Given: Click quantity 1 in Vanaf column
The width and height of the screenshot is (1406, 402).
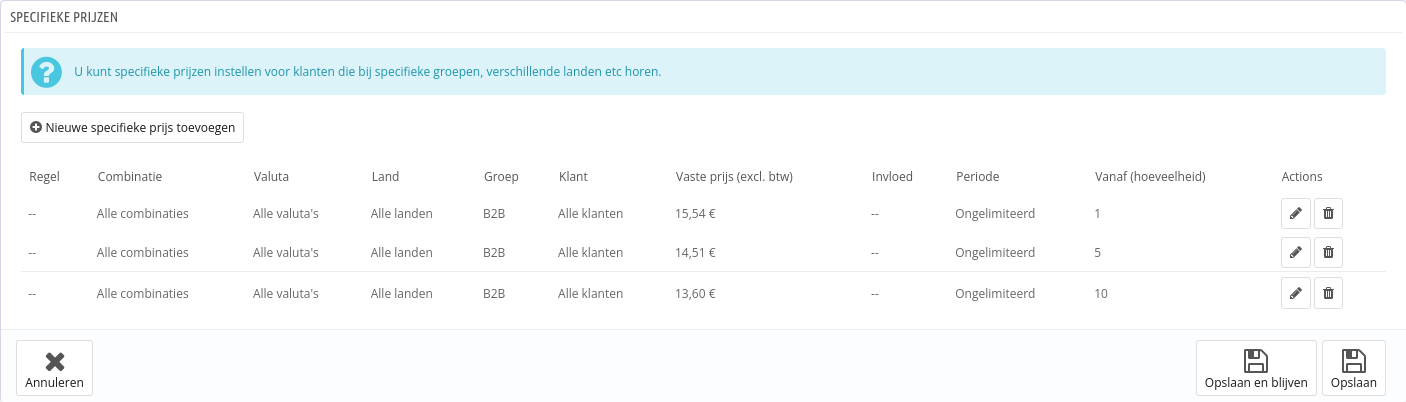Looking at the screenshot, I should pos(1098,213).
